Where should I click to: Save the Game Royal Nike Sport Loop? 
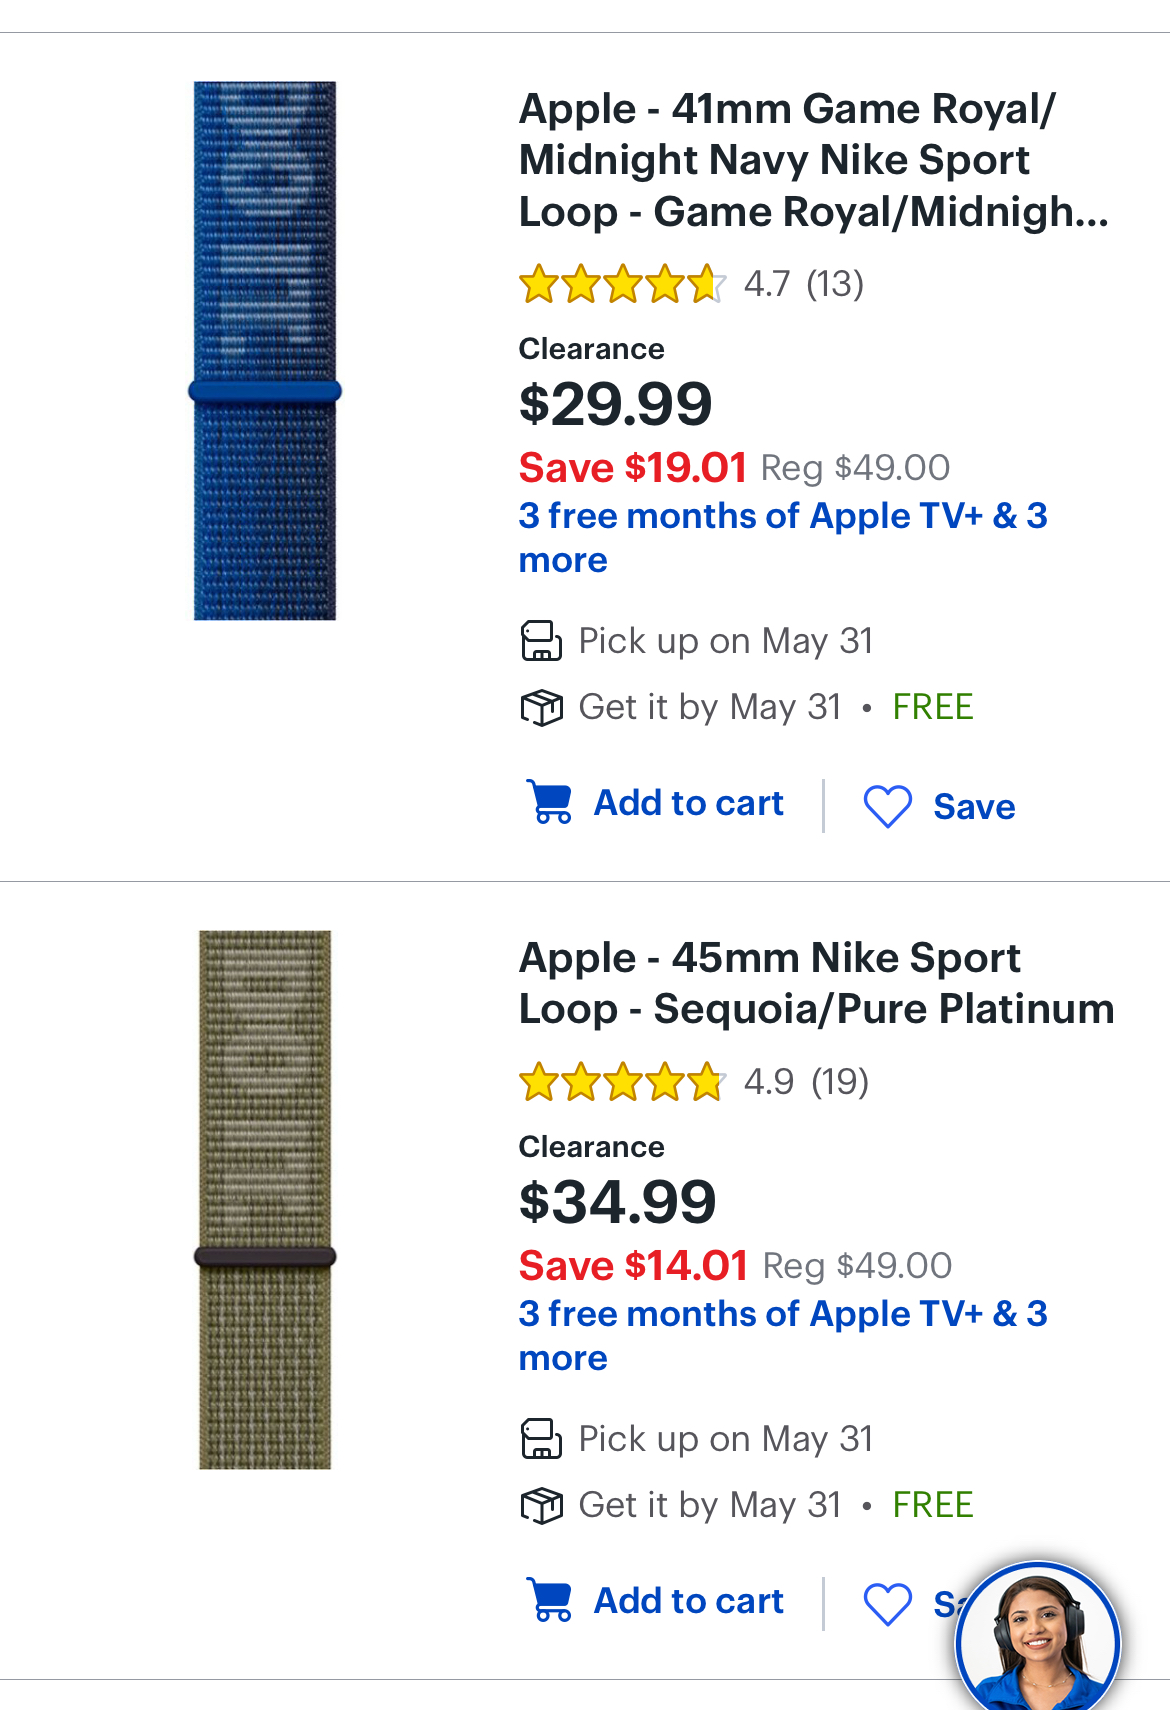pos(973,807)
